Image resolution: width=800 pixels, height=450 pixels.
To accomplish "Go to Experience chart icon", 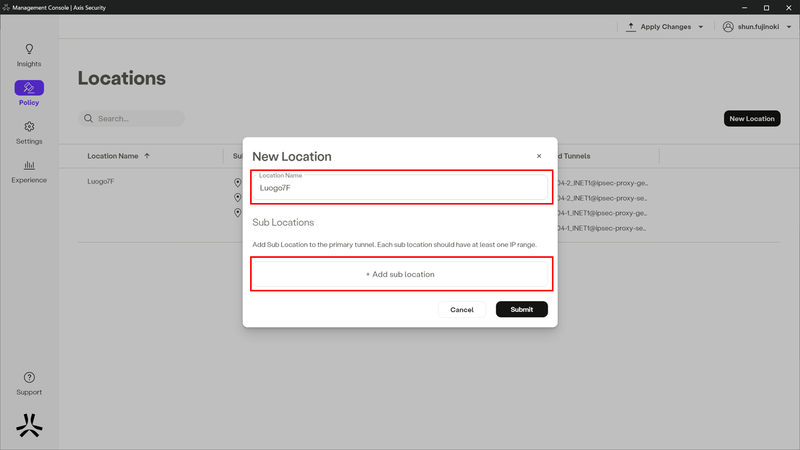I will pyautogui.click(x=29, y=166).
